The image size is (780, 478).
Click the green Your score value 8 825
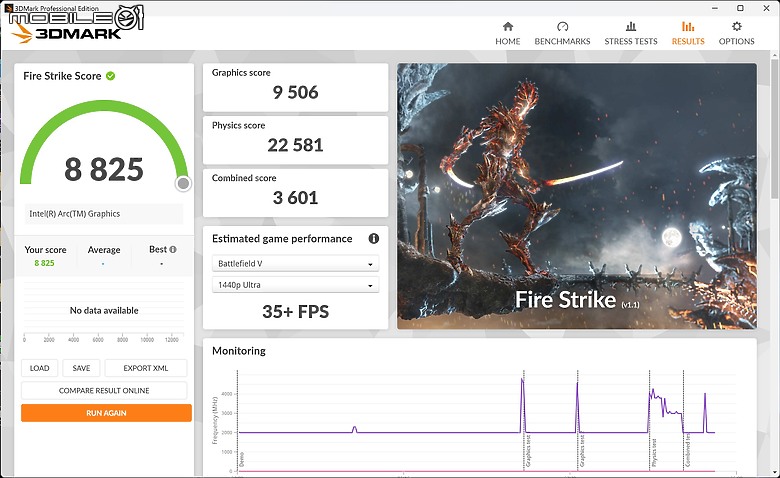tap(44, 263)
